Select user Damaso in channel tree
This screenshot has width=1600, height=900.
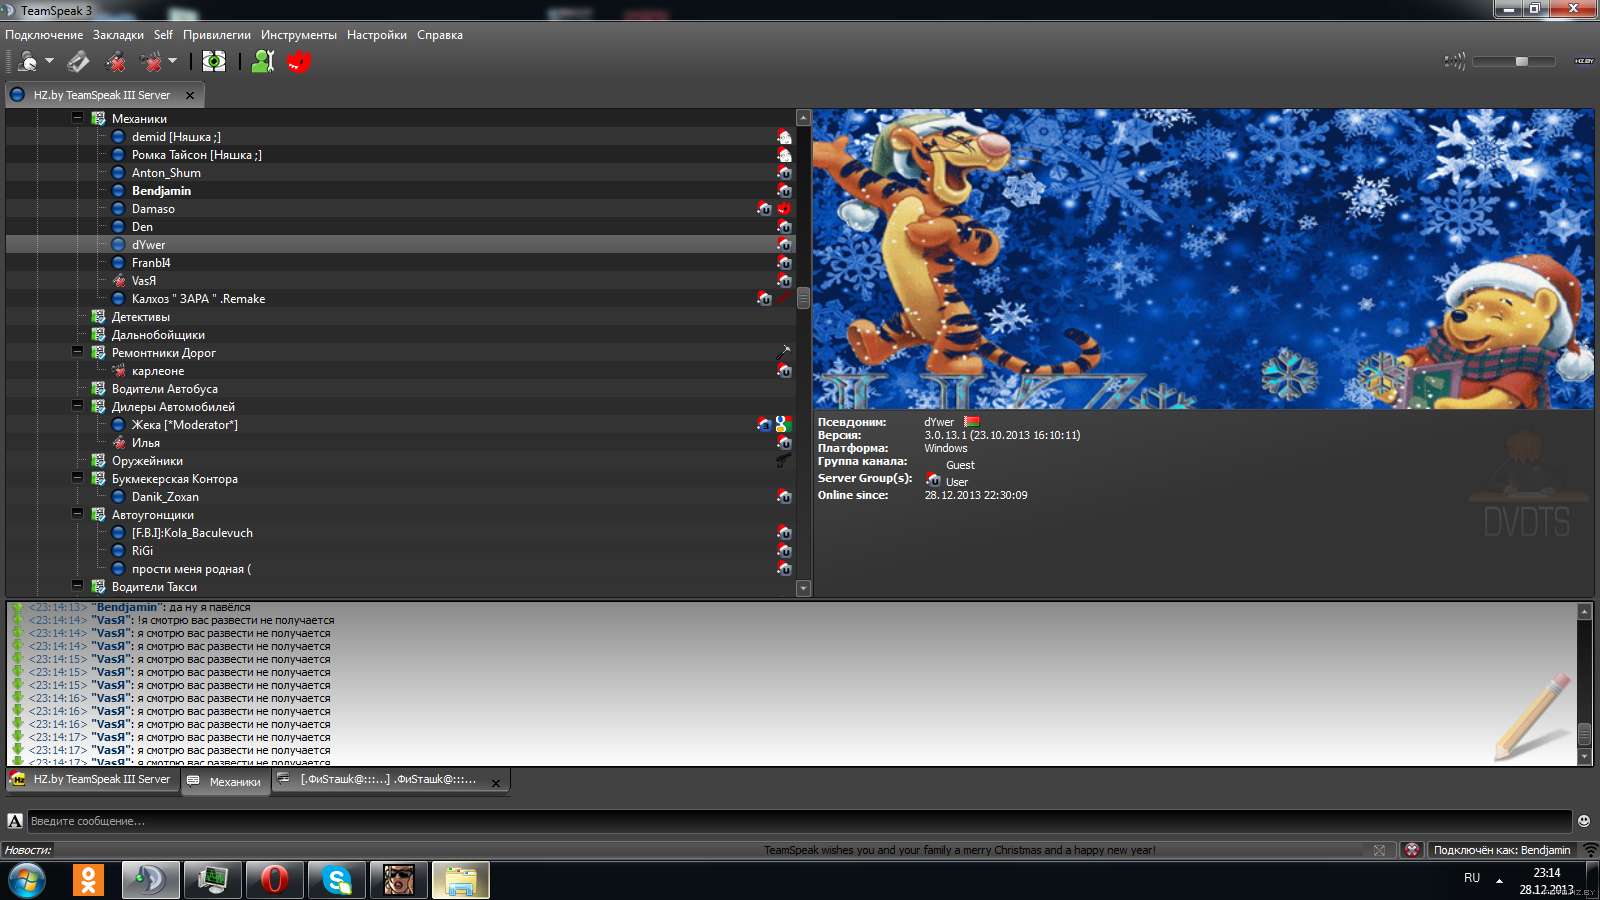pyautogui.click(x=153, y=209)
